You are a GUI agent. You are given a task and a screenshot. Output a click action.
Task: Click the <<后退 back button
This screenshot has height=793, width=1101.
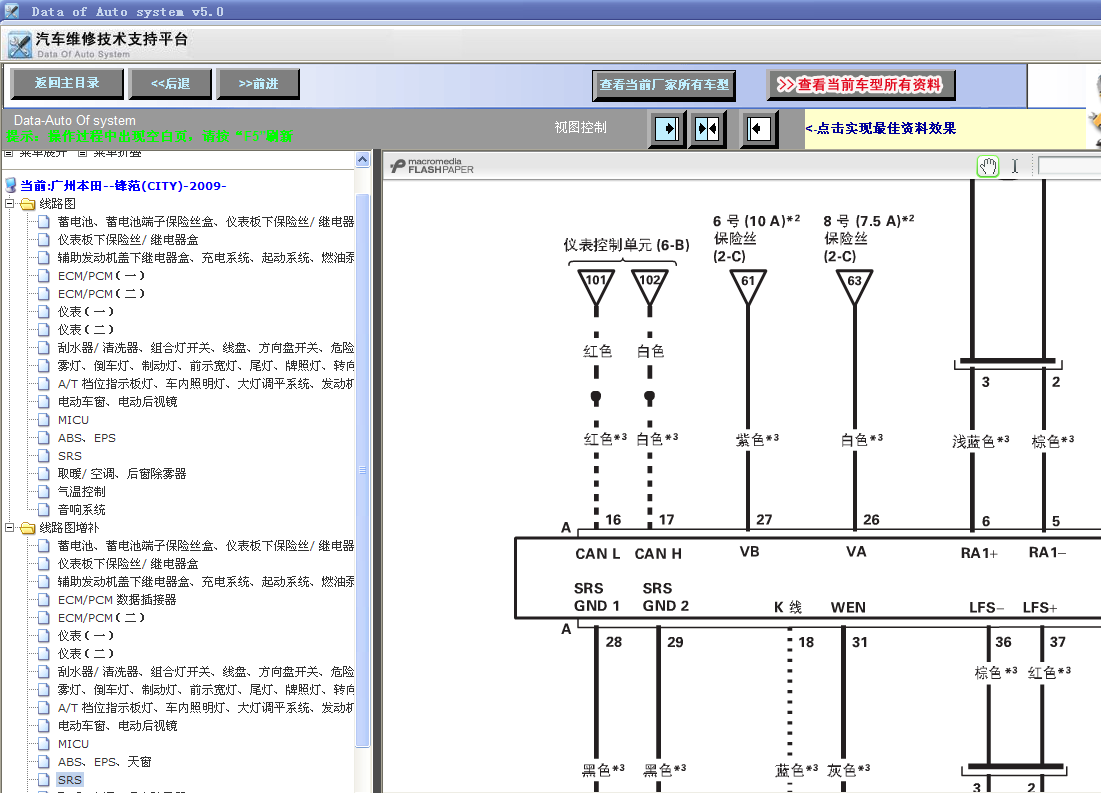[171, 84]
